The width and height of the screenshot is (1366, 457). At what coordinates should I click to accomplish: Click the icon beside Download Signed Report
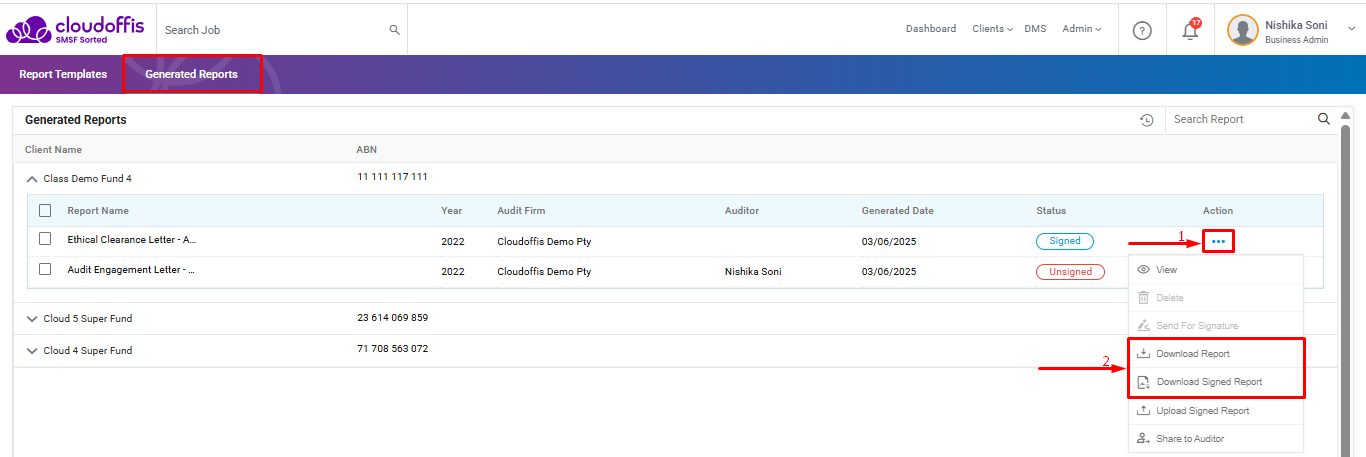[1143, 382]
